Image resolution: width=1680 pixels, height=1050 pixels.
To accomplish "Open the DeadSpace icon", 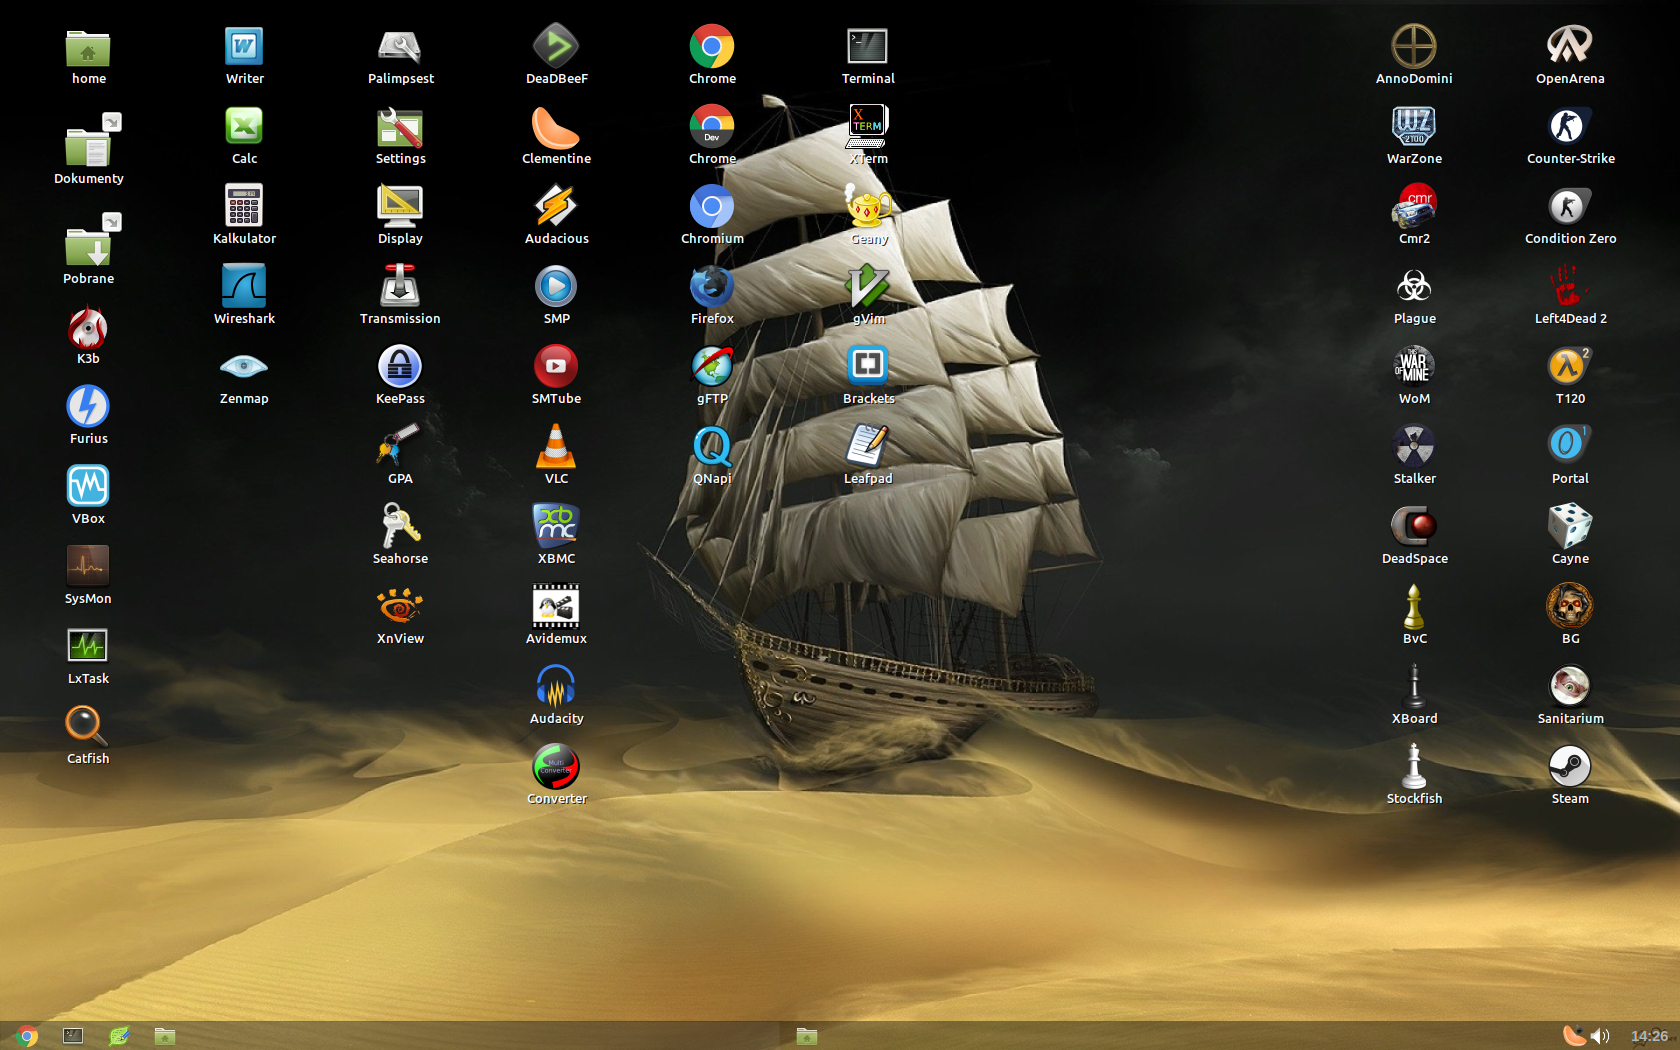I will pyautogui.click(x=1414, y=527).
